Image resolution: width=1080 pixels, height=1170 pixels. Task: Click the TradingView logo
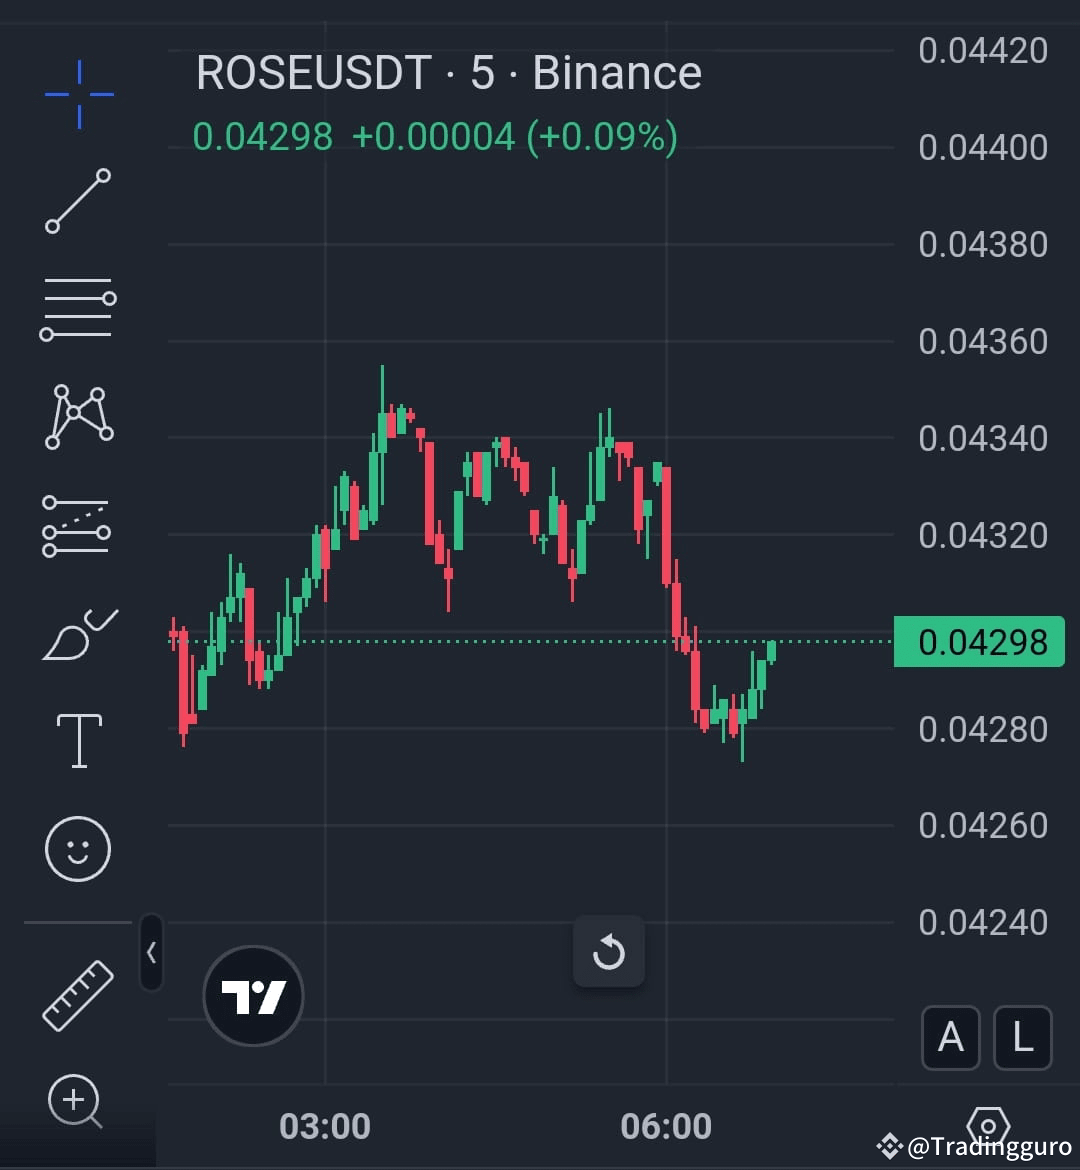click(x=252, y=993)
